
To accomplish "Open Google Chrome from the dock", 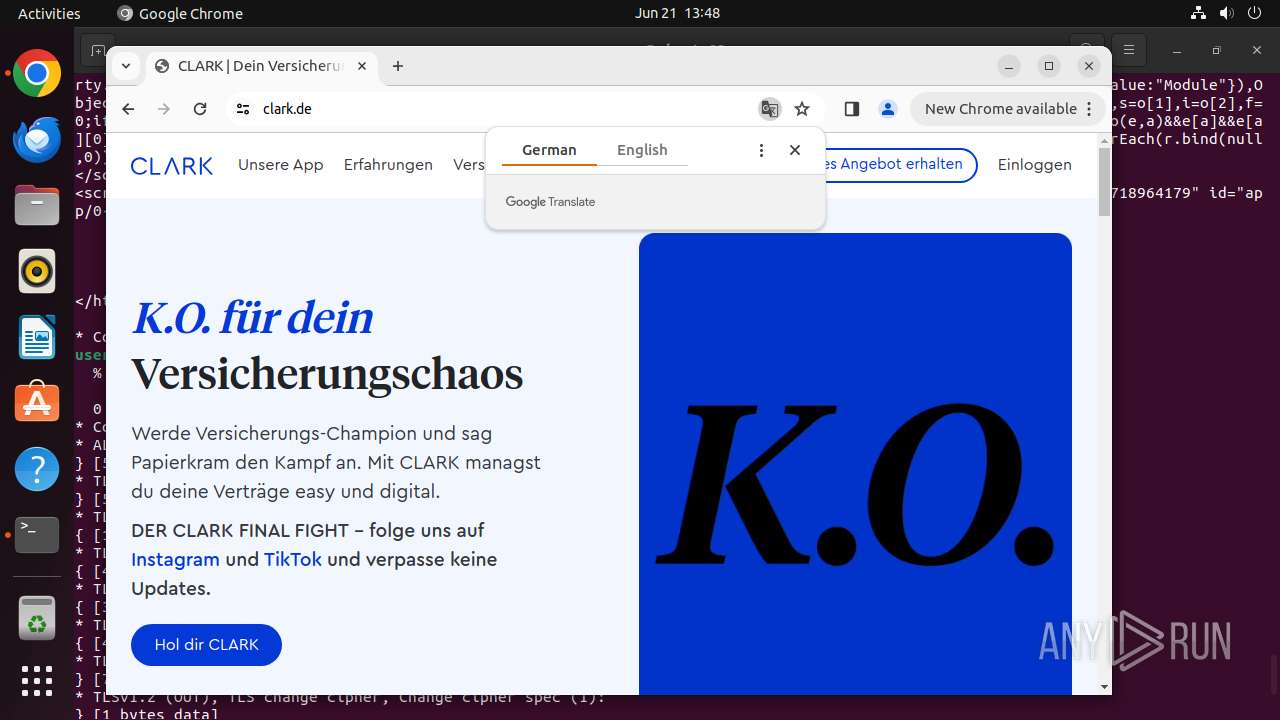I will (x=37, y=74).
